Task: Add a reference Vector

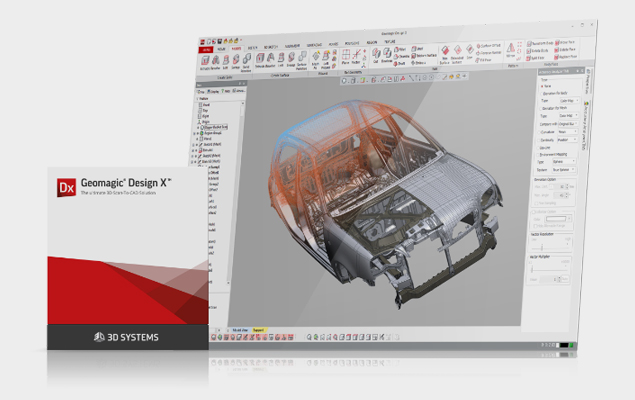Action: click(x=356, y=56)
